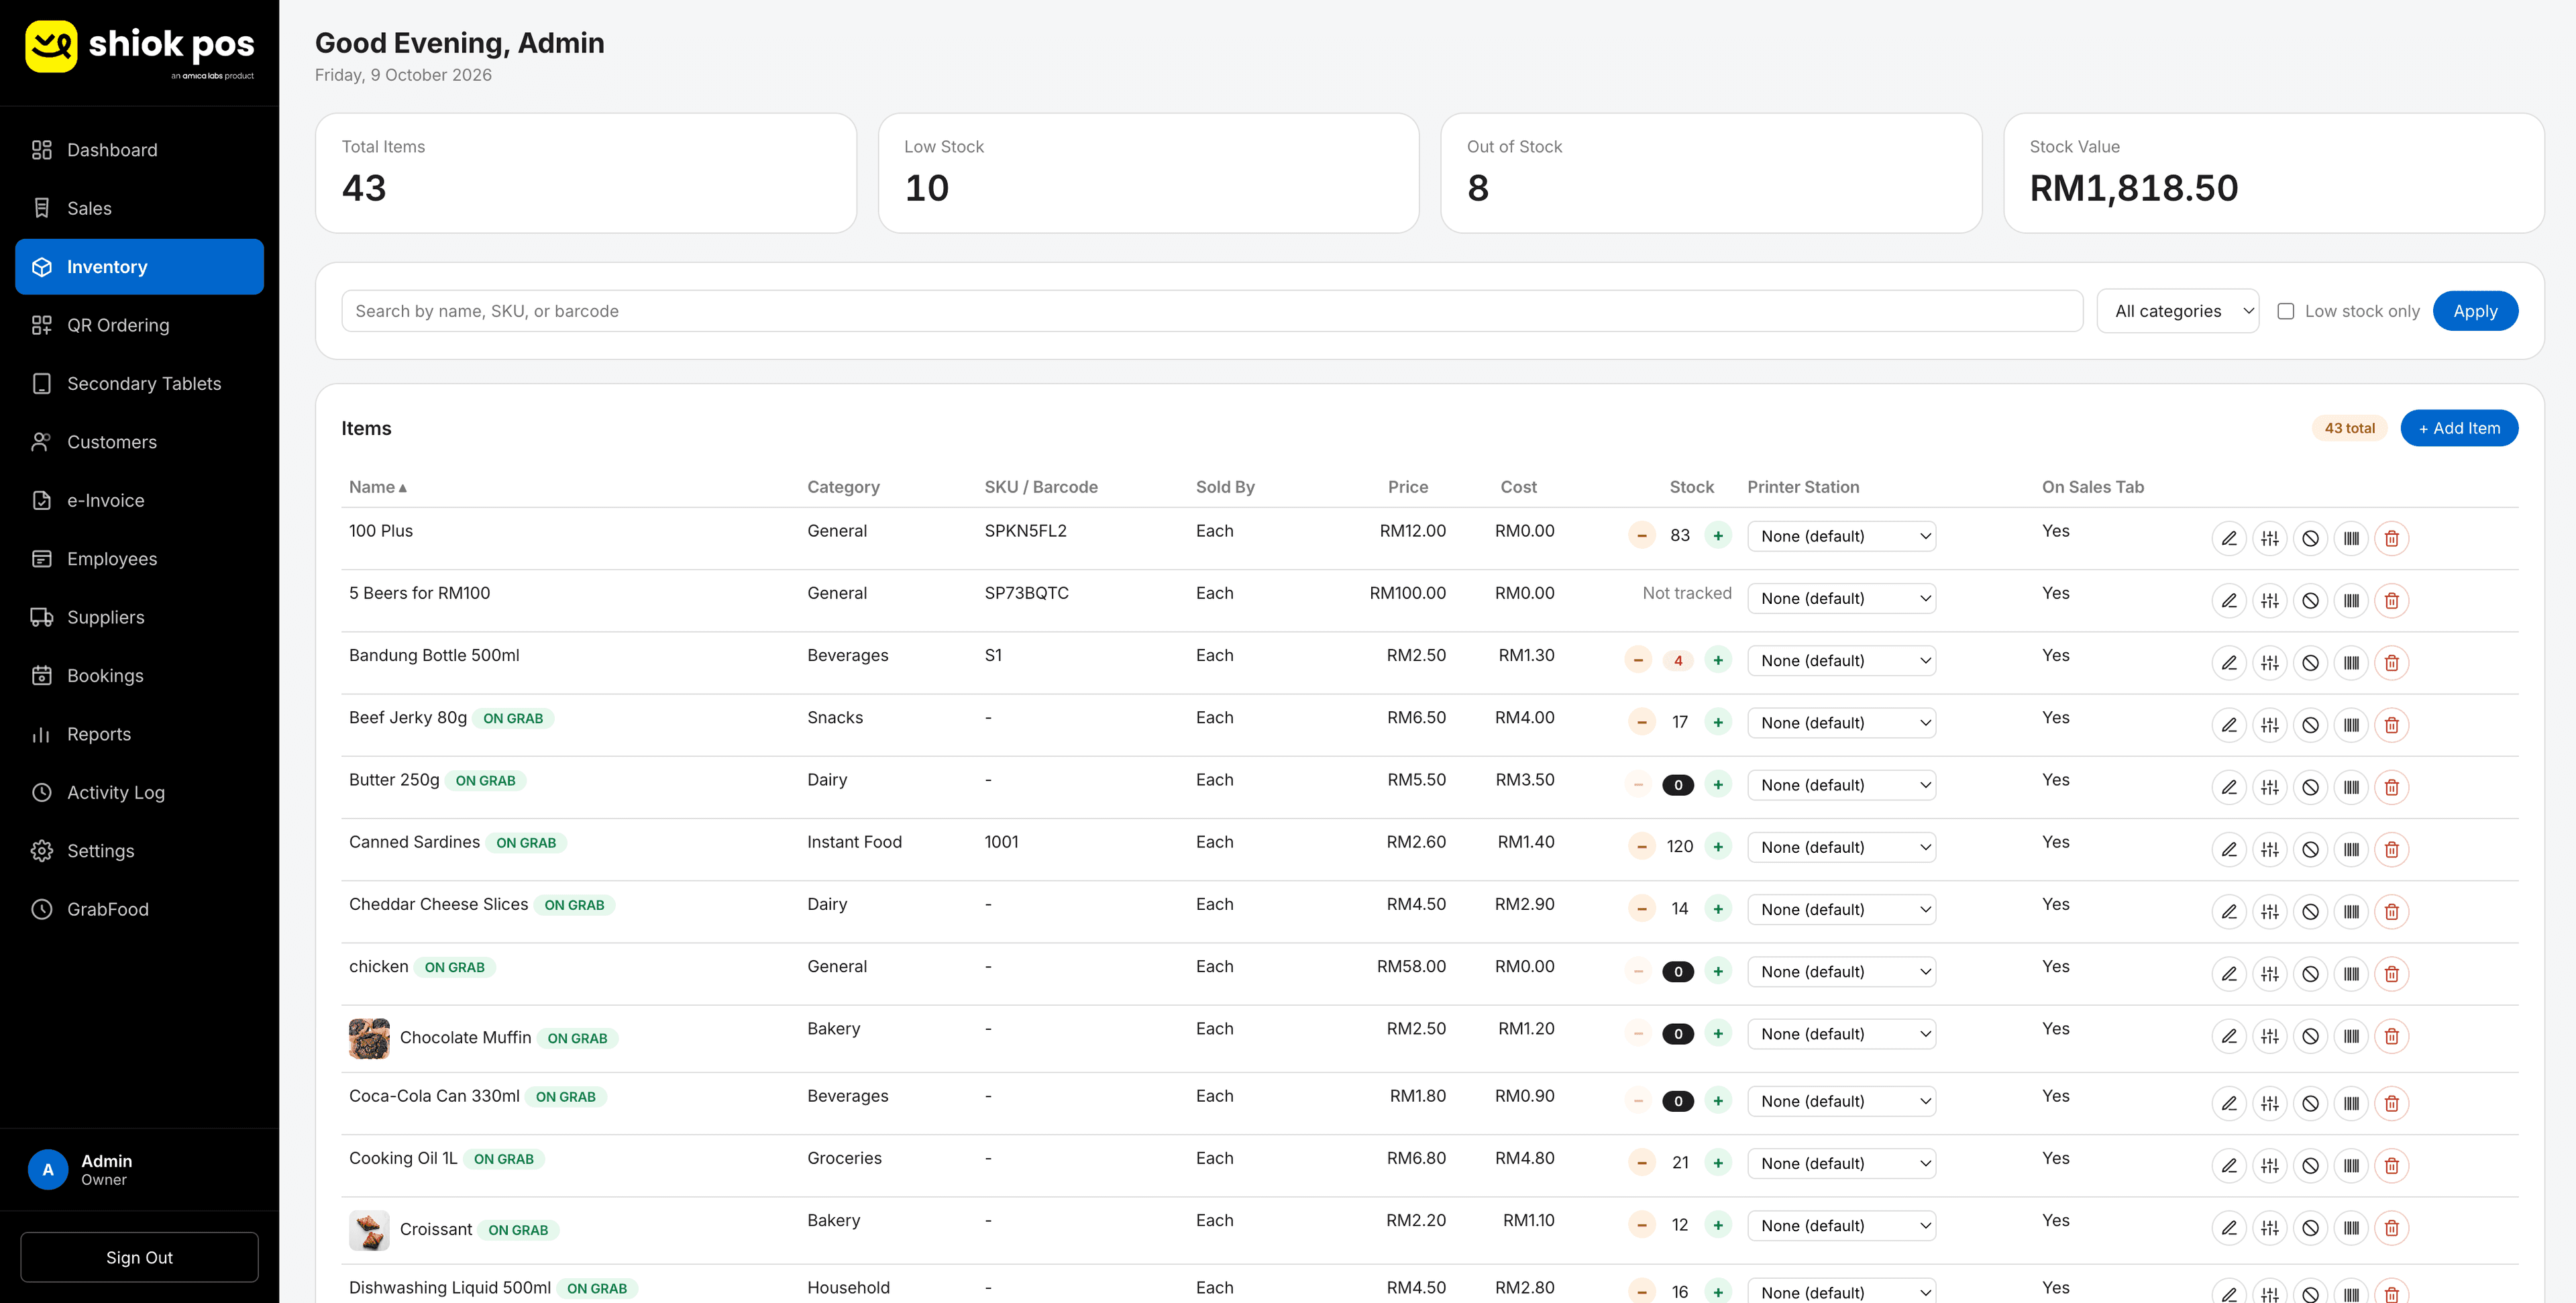
Task: Click the edit pencil icon for 100 Plus
Action: tap(2229, 538)
